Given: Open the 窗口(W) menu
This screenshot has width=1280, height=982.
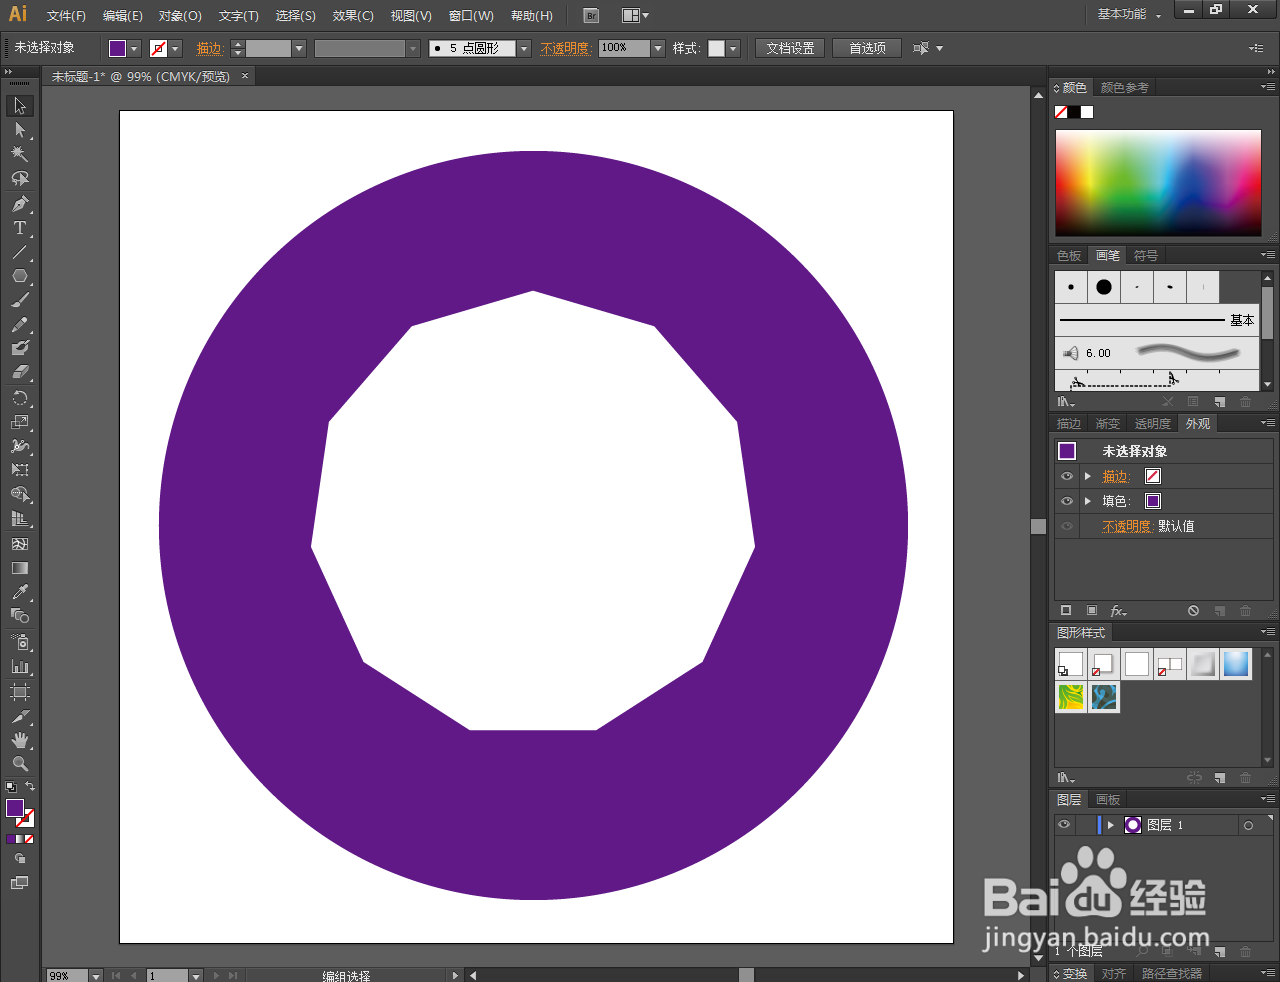Looking at the screenshot, I should tap(471, 16).
